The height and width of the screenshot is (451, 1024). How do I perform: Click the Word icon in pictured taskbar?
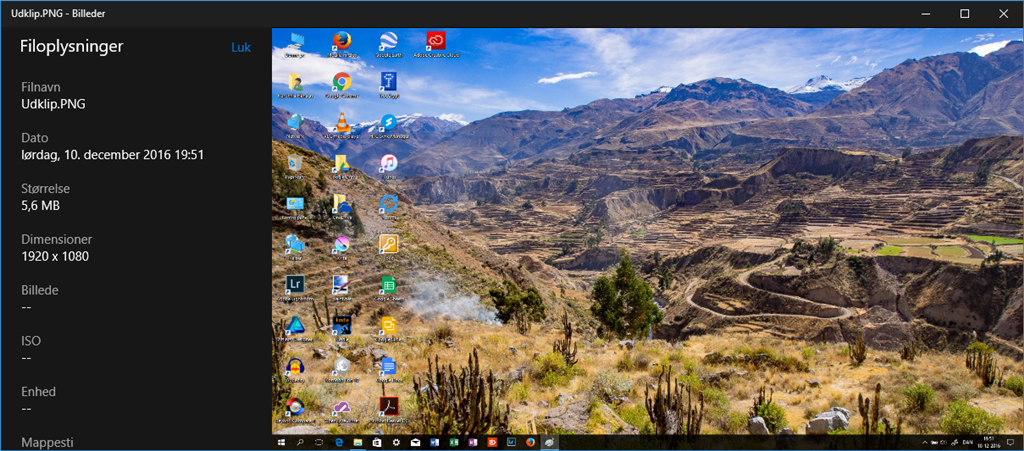[x=434, y=442]
